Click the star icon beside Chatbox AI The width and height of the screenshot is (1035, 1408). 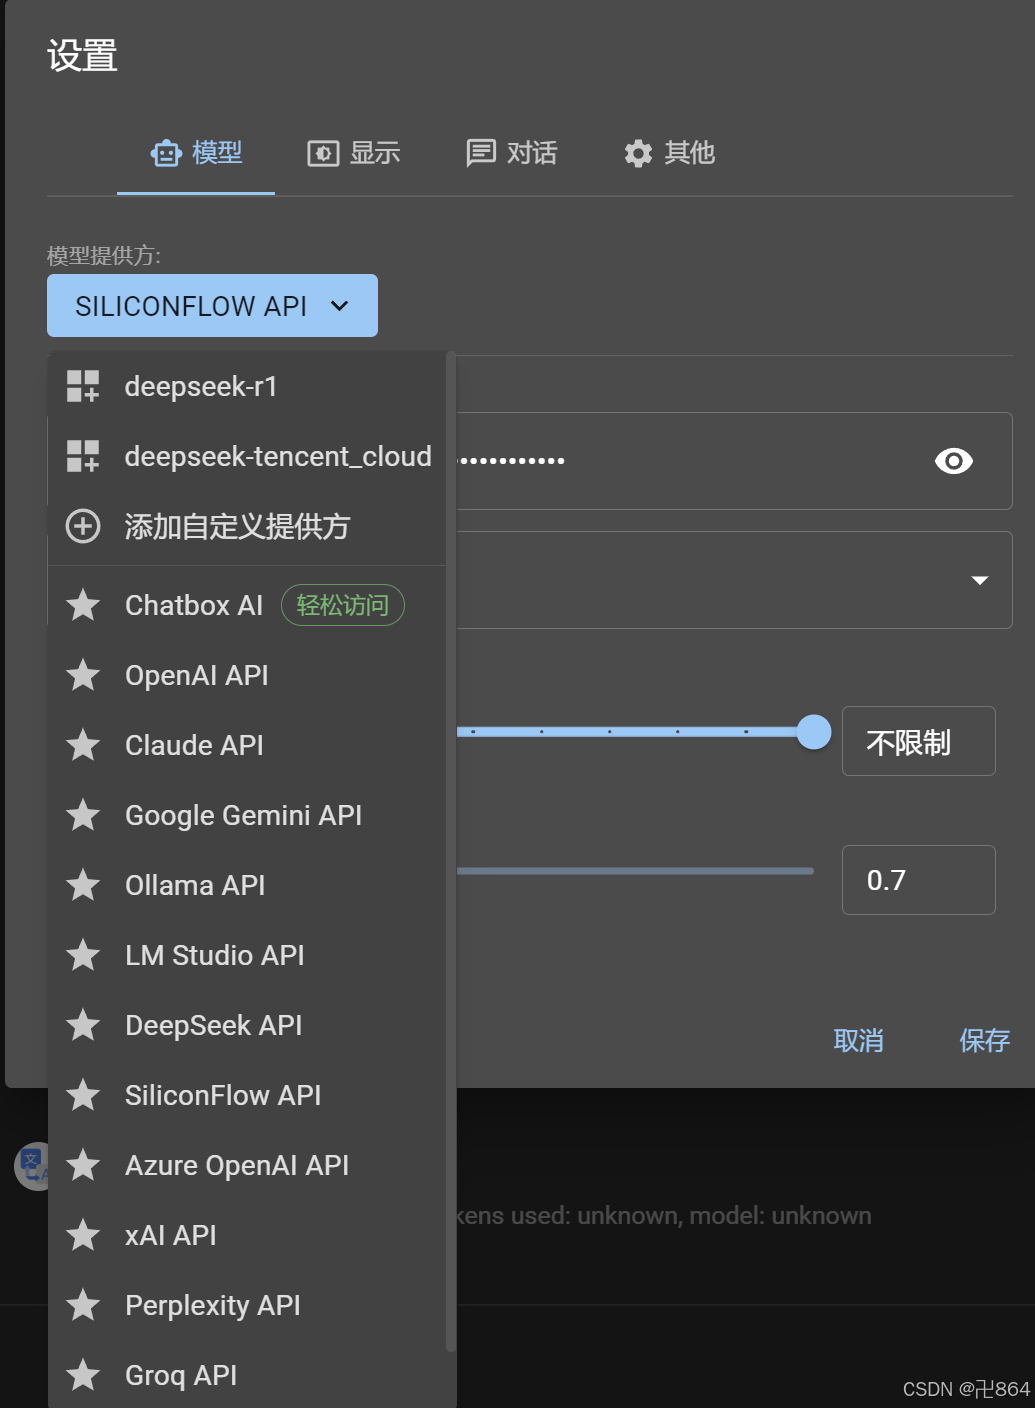click(x=83, y=605)
